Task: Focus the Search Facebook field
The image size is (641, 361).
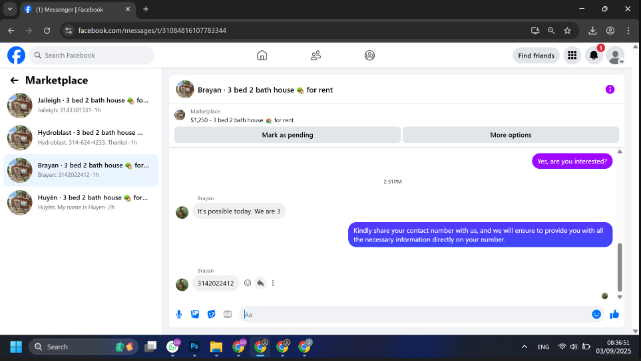Action: click(x=92, y=55)
